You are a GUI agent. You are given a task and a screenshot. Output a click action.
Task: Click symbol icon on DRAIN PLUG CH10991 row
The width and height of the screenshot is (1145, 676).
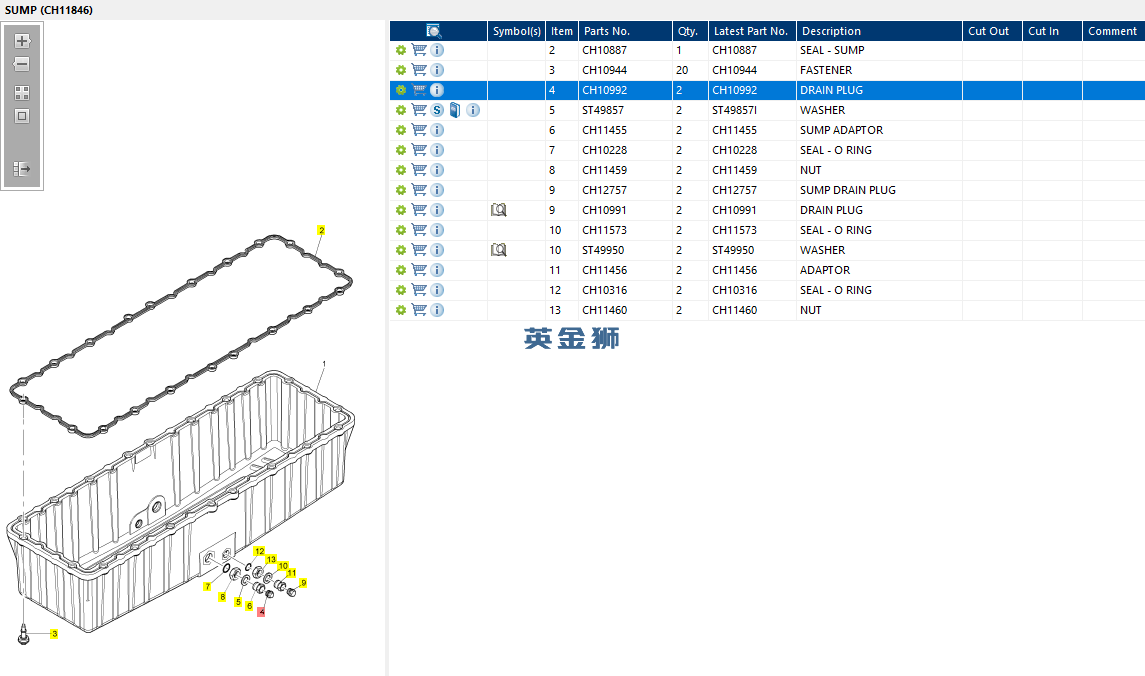tap(499, 210)
